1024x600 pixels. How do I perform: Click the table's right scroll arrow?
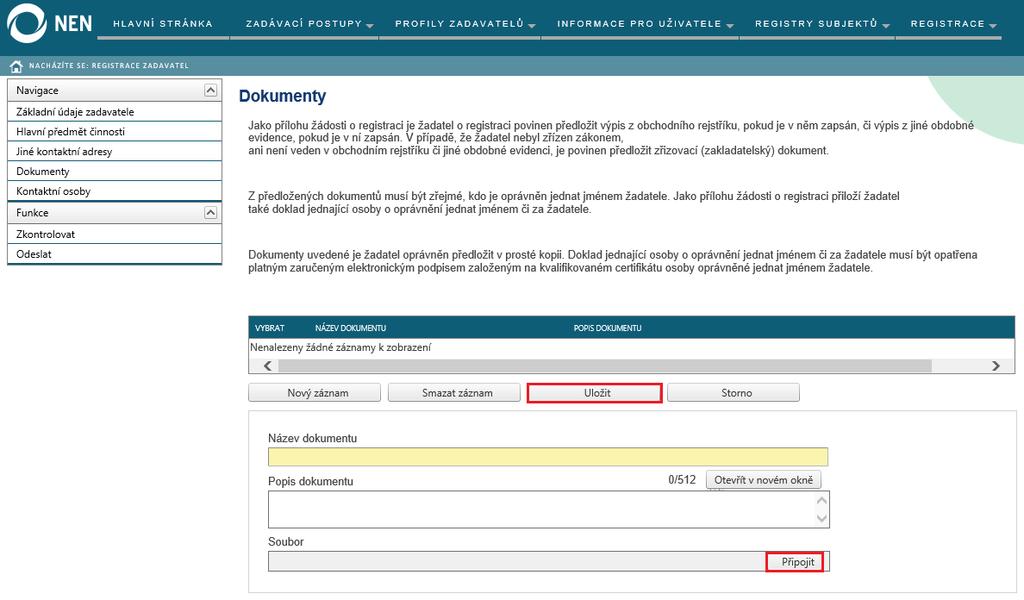pyautogui.click(x=995, y=366)
